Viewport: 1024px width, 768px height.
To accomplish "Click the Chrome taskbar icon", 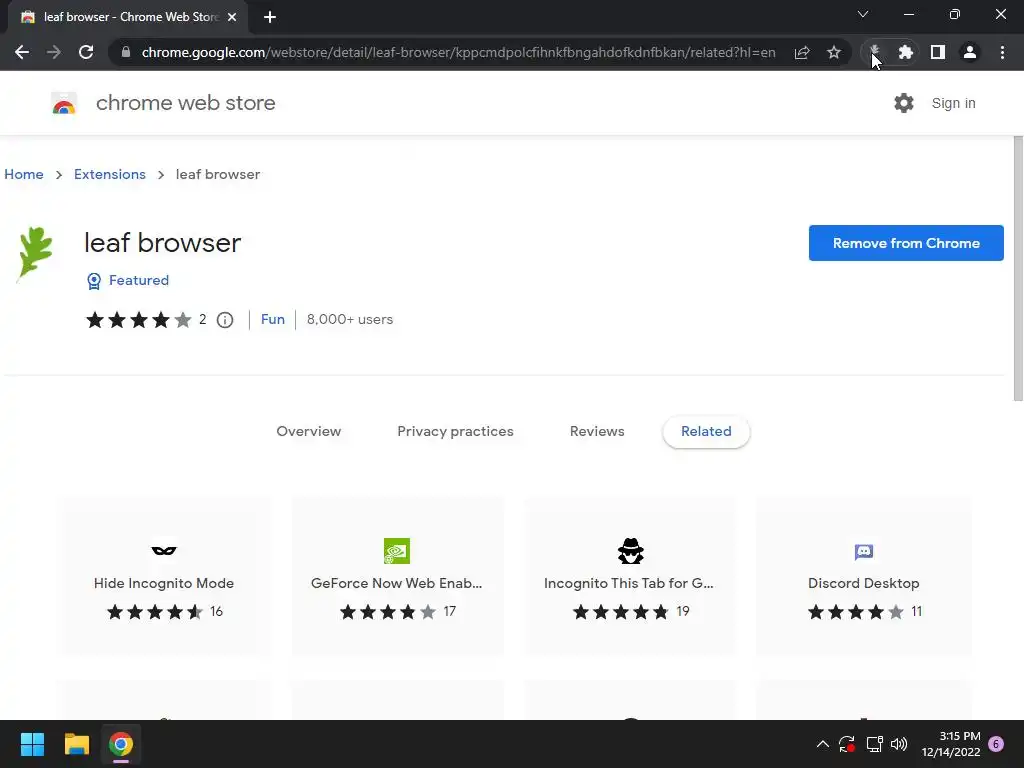I will (121, 744).
